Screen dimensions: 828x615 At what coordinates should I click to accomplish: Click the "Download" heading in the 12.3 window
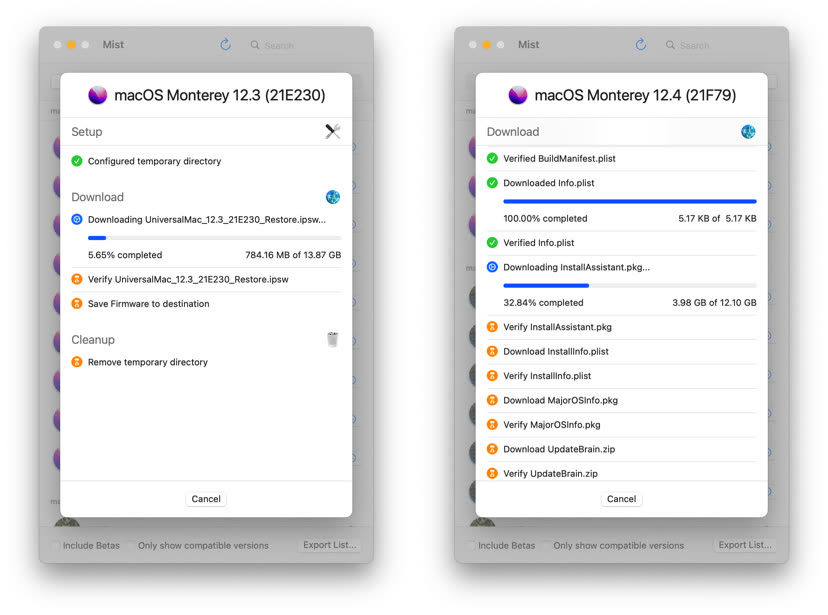98,197
